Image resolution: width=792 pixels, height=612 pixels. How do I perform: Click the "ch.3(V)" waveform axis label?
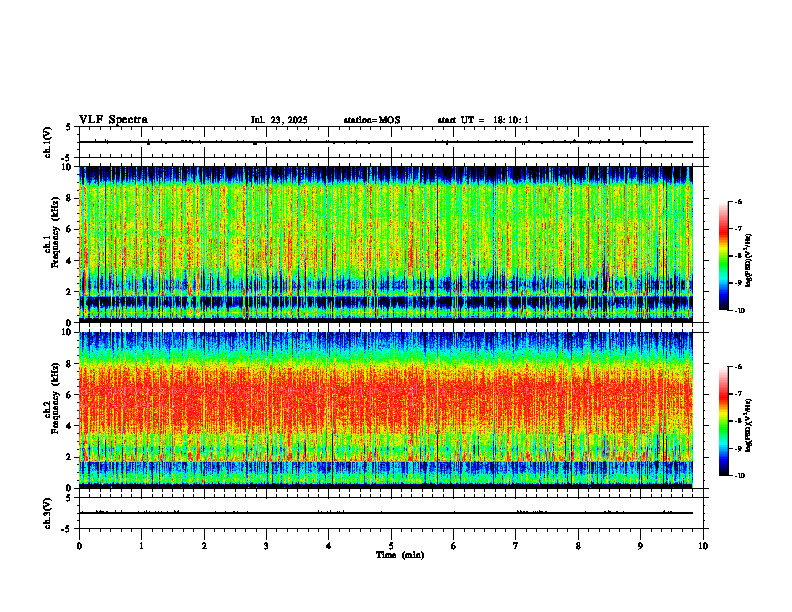click(48, 513)
